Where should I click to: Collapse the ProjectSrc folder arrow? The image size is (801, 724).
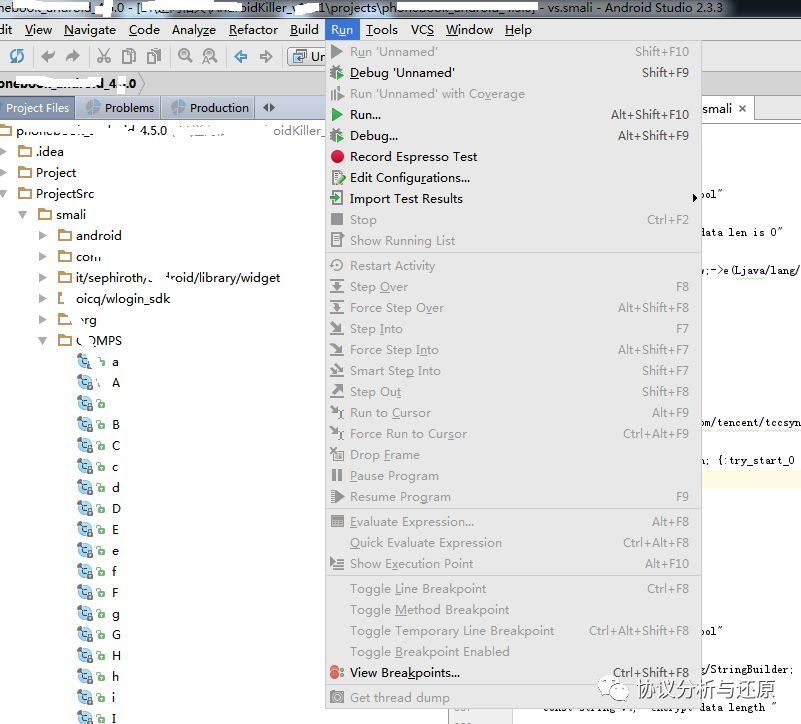coord(3,193)
